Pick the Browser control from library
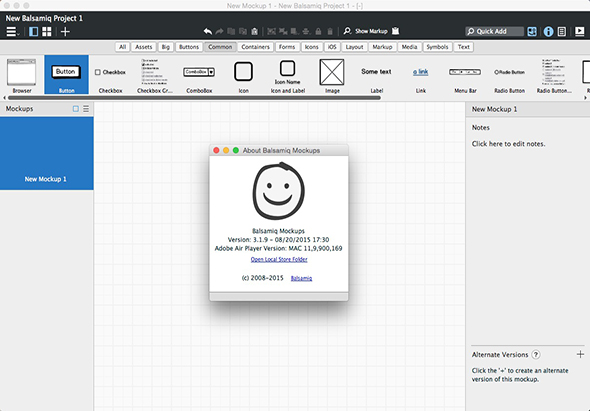This screenshot has width=590, height=411. coord(22,75)
